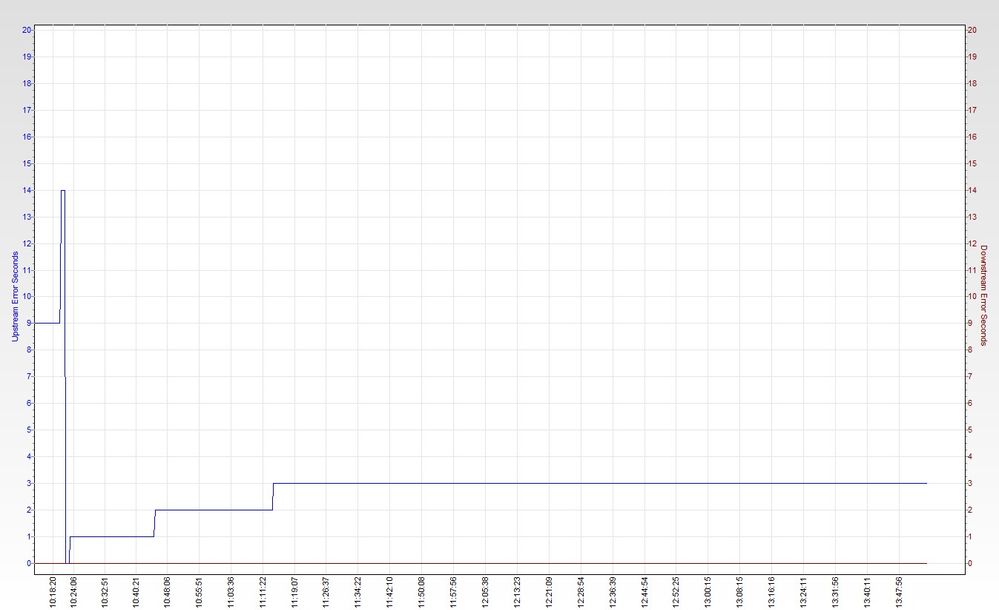Click the 13:00:15 time axis label
This screenshot has height=610, width=999.
[x=708, y=592]
